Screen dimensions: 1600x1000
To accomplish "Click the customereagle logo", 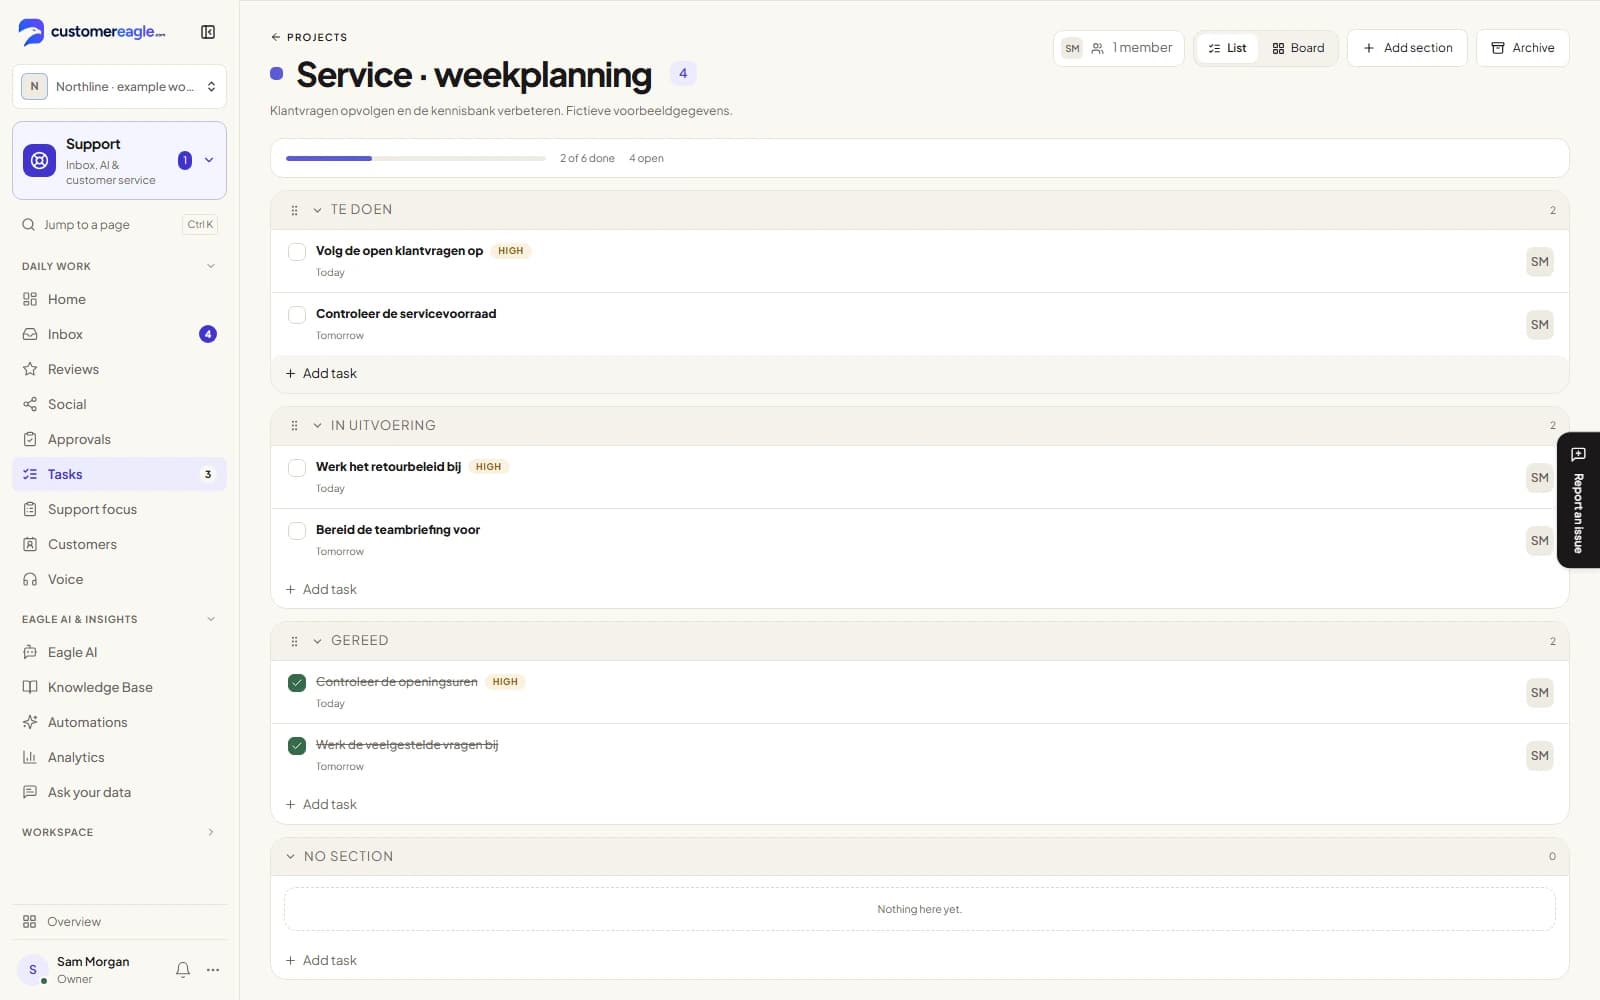I will tap(92, 32).
